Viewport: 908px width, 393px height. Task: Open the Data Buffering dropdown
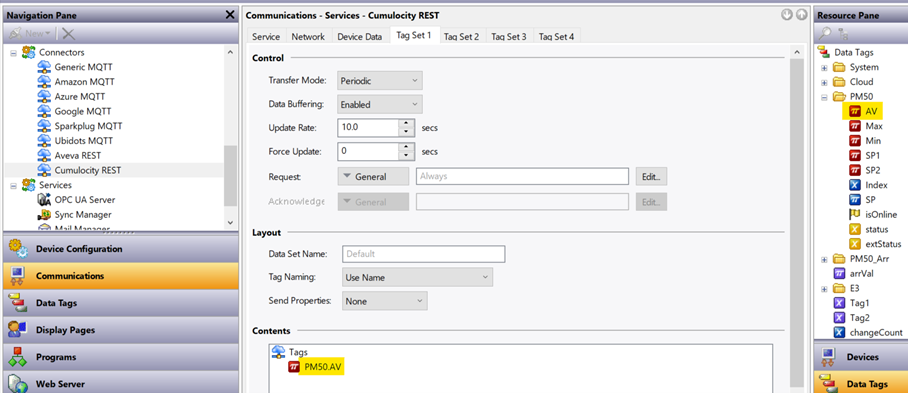point(379,105)
